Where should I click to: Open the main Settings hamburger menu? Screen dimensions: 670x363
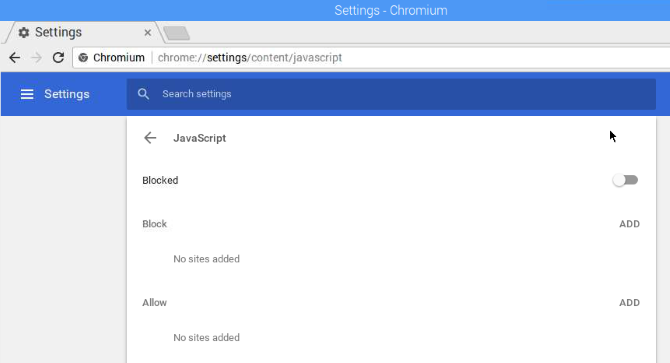(27, 94)
